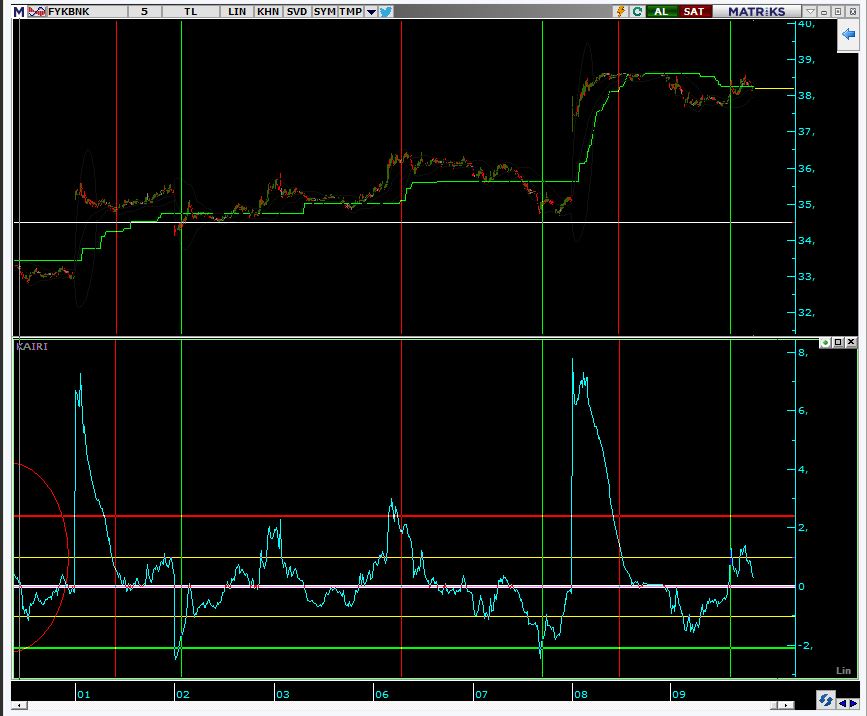Maximize the chart window
Screen dimensions: 867x716
click(838, 11)
